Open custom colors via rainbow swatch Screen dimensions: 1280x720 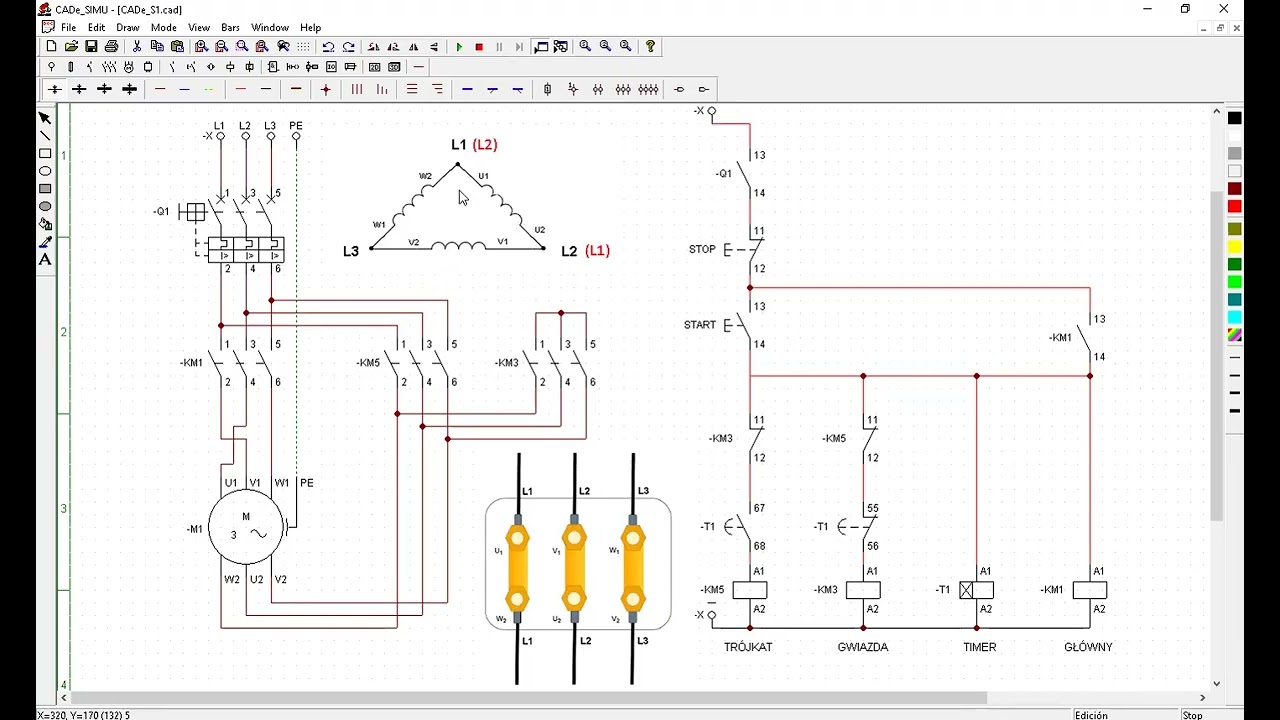(1235, 335)
